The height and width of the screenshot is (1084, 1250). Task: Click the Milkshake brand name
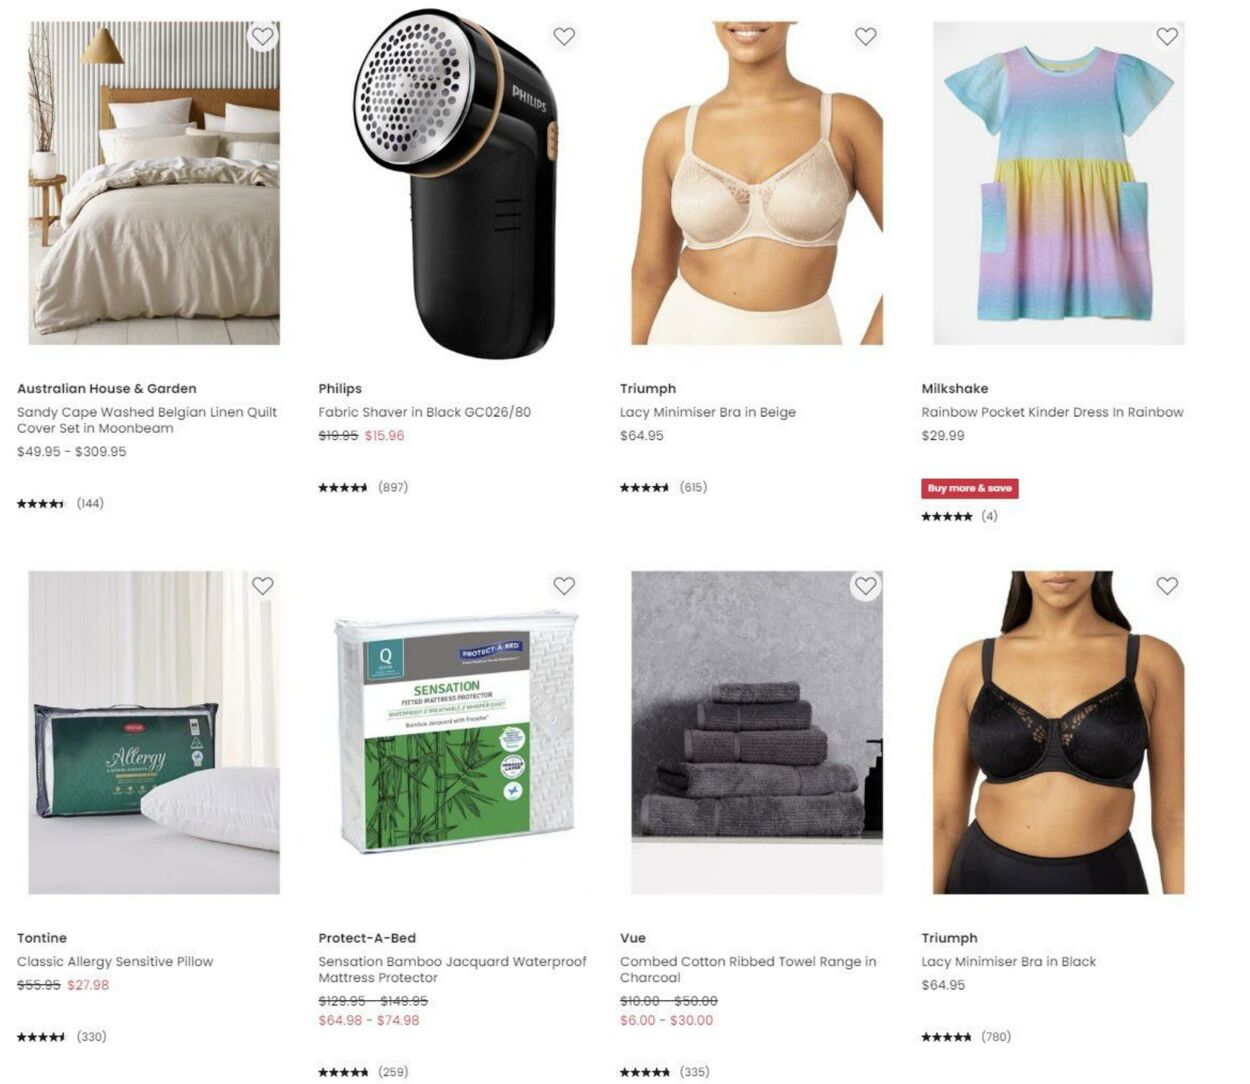(955, 389)
